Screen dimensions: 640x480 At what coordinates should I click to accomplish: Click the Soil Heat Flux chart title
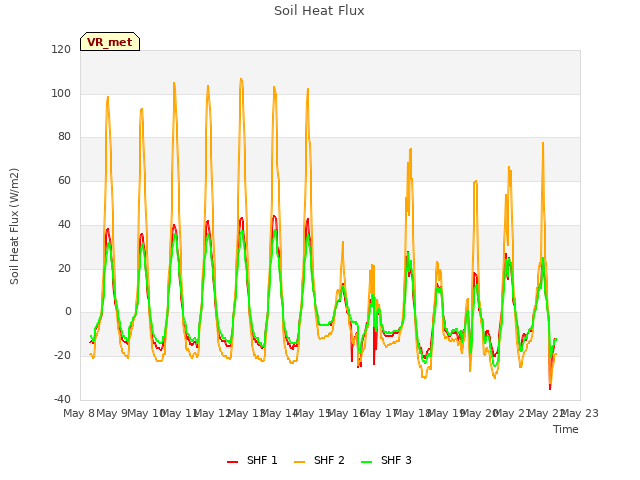[x=319, y=11]
